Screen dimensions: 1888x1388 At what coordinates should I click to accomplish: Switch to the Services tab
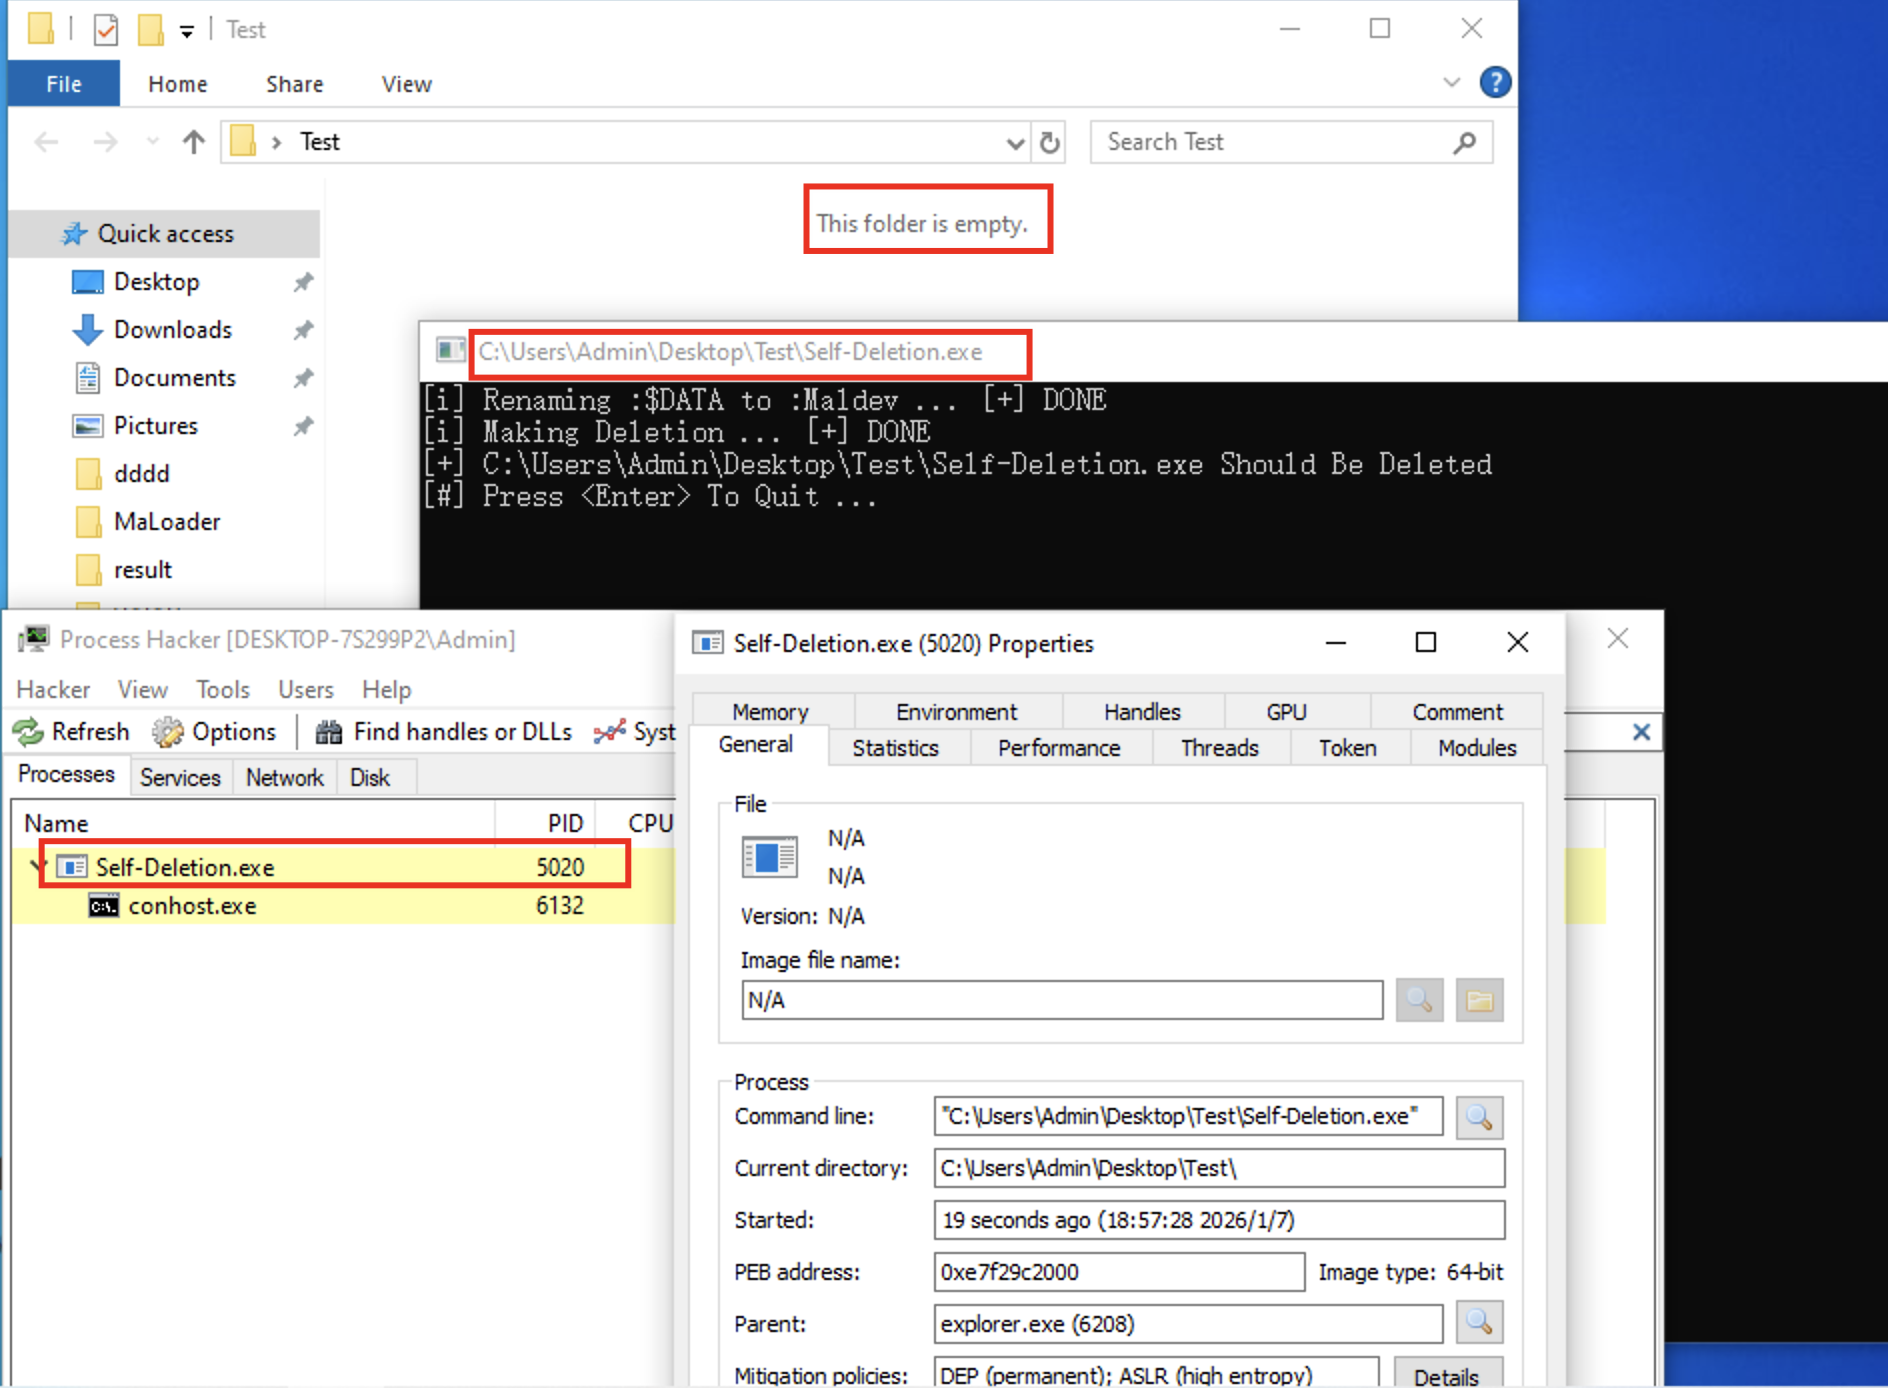pos(180,777)
